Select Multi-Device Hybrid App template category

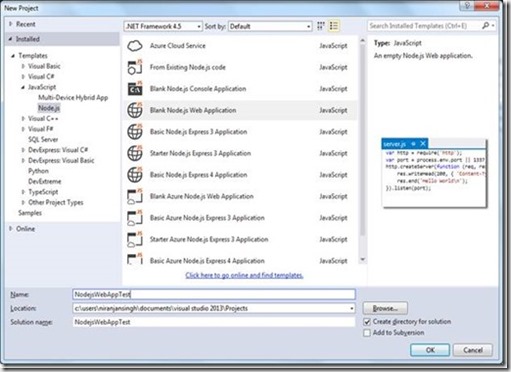click(x=73, y=98)
